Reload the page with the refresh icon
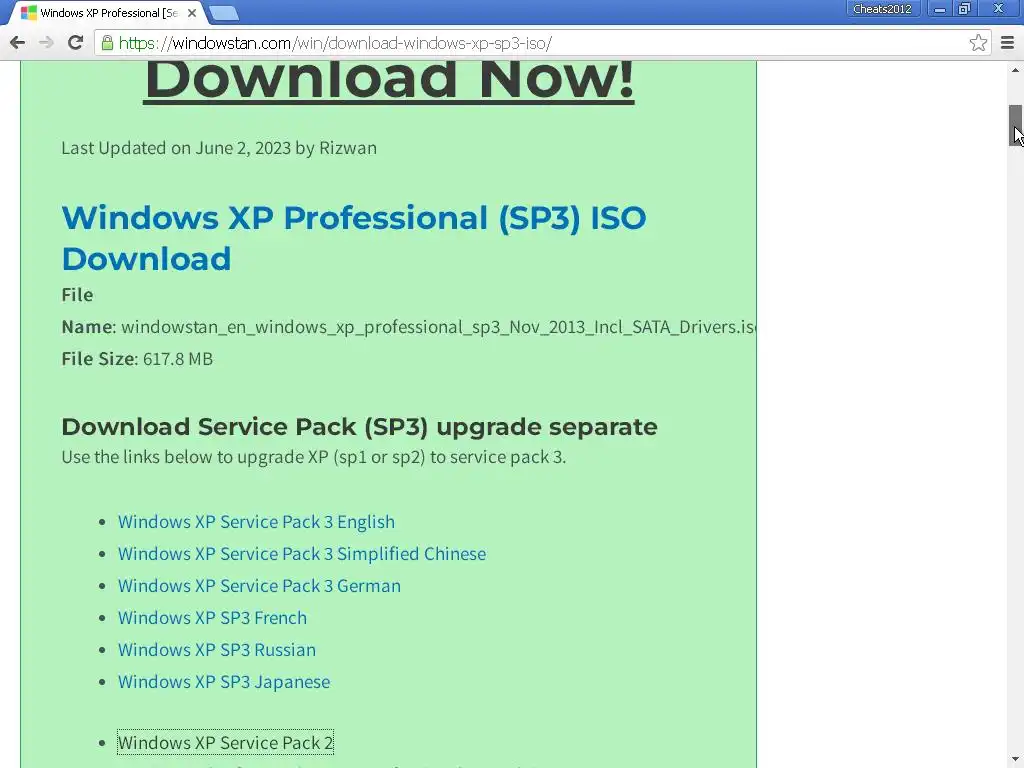This screenshot has width=1024, height=768. [76, 43]
